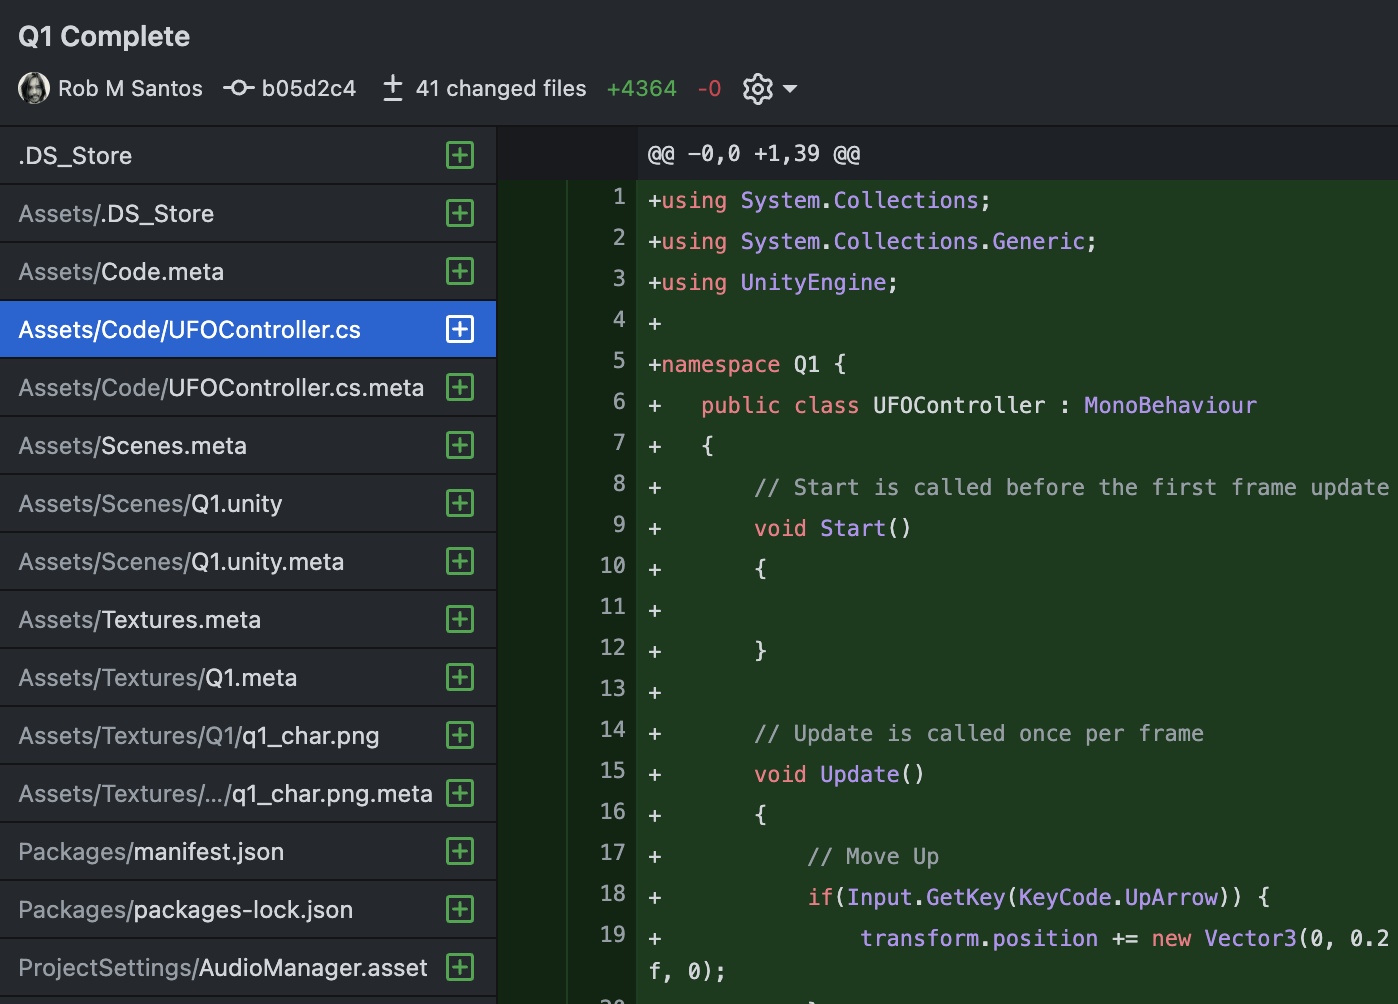
Task: Open the gear settings dropdown
Action: point(758,89)
